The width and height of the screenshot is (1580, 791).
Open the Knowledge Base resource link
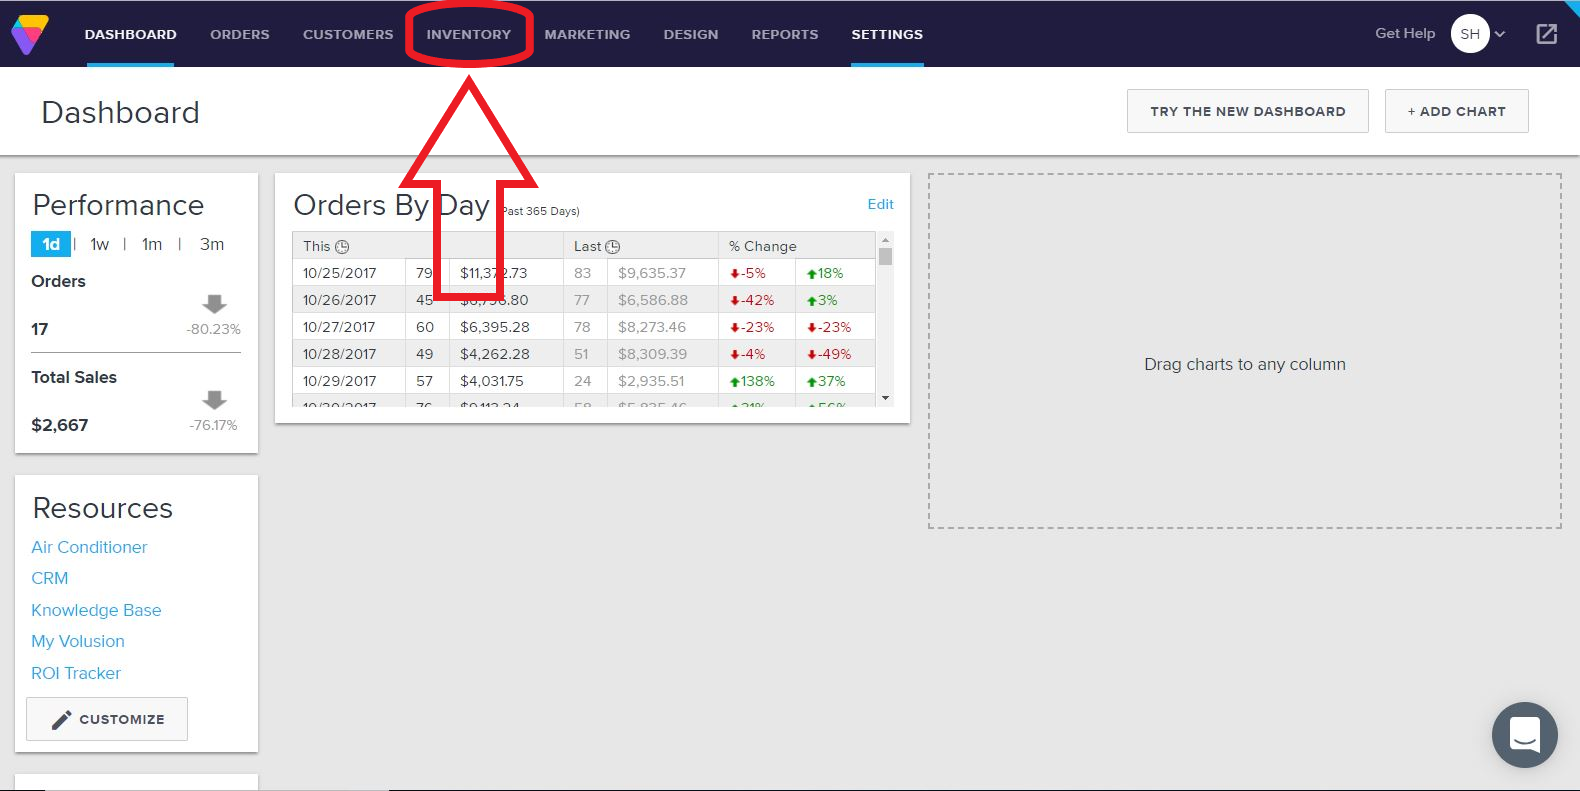pos(96,610)
